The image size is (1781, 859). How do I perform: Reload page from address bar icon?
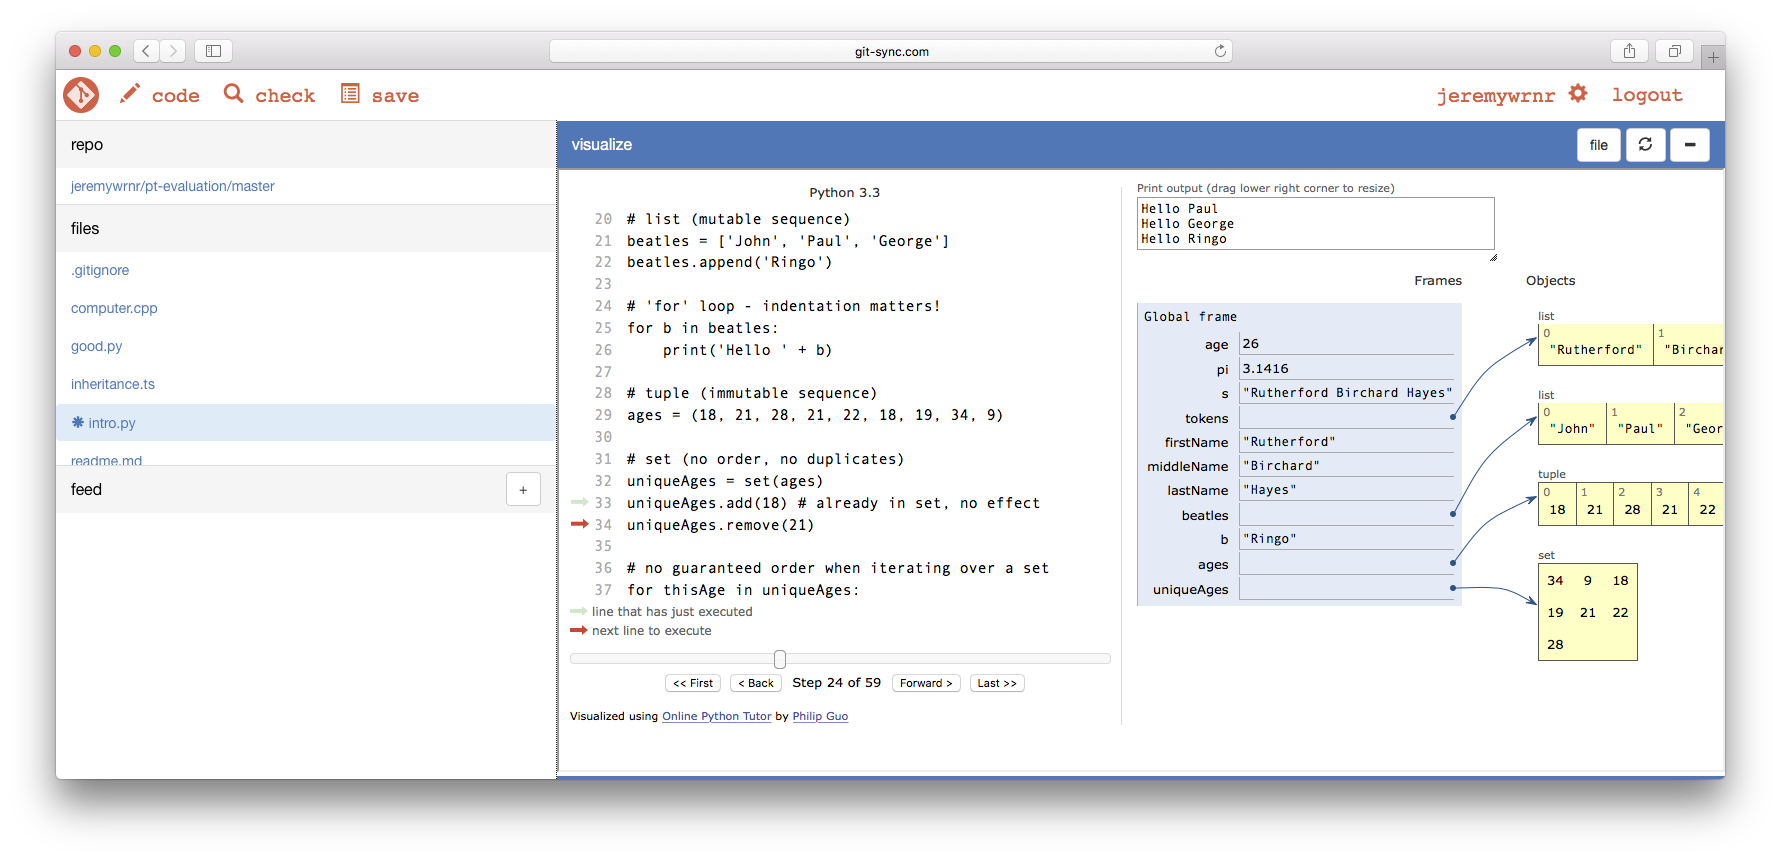pyautogui.click(x=1220, y=51)
